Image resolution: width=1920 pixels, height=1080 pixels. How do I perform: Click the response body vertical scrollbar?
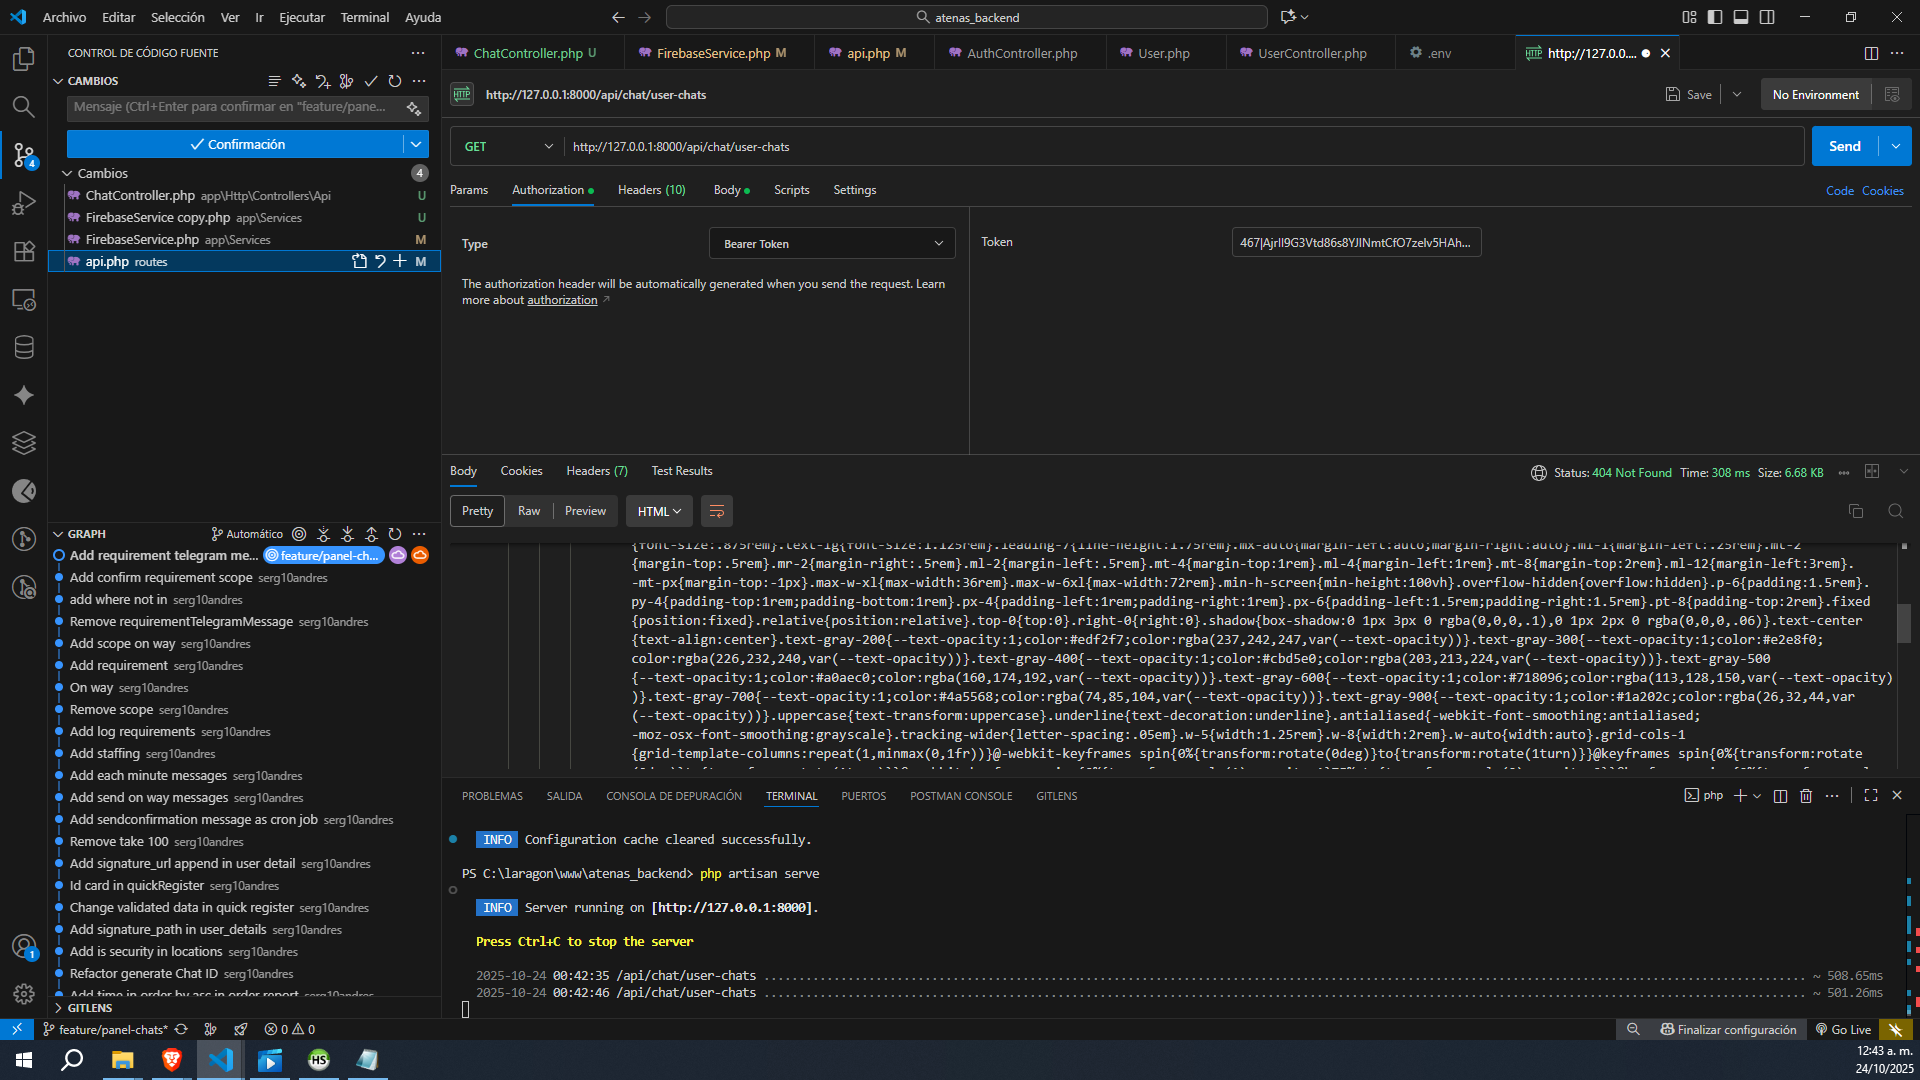coord(1904,625)
